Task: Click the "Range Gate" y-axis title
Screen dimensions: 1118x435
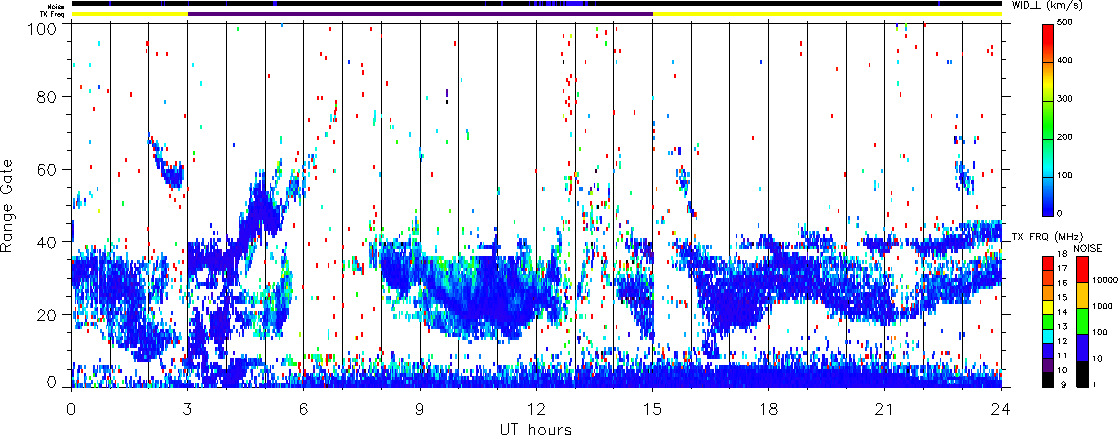Action: pyautogui.click(x=9, y=206)
